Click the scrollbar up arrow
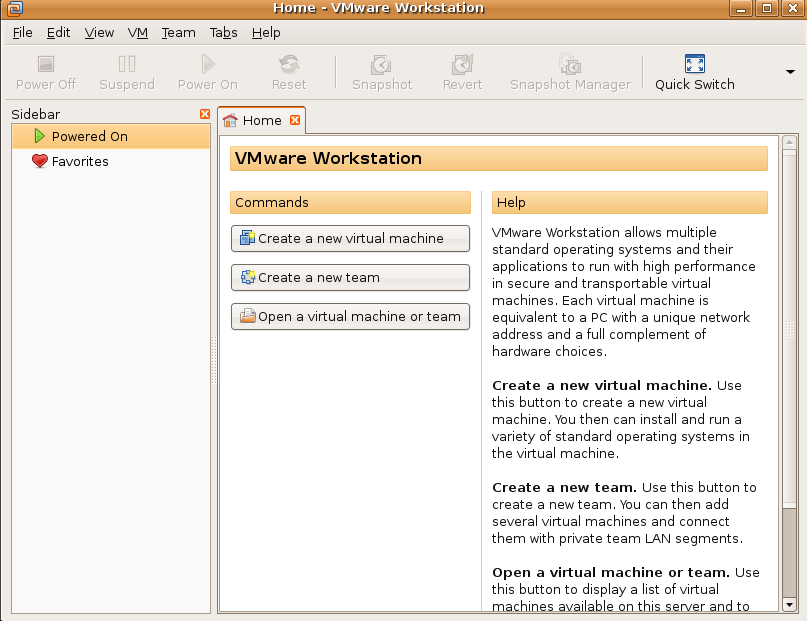The height and width of the screenshot is (621, 807). pos(789,142)
